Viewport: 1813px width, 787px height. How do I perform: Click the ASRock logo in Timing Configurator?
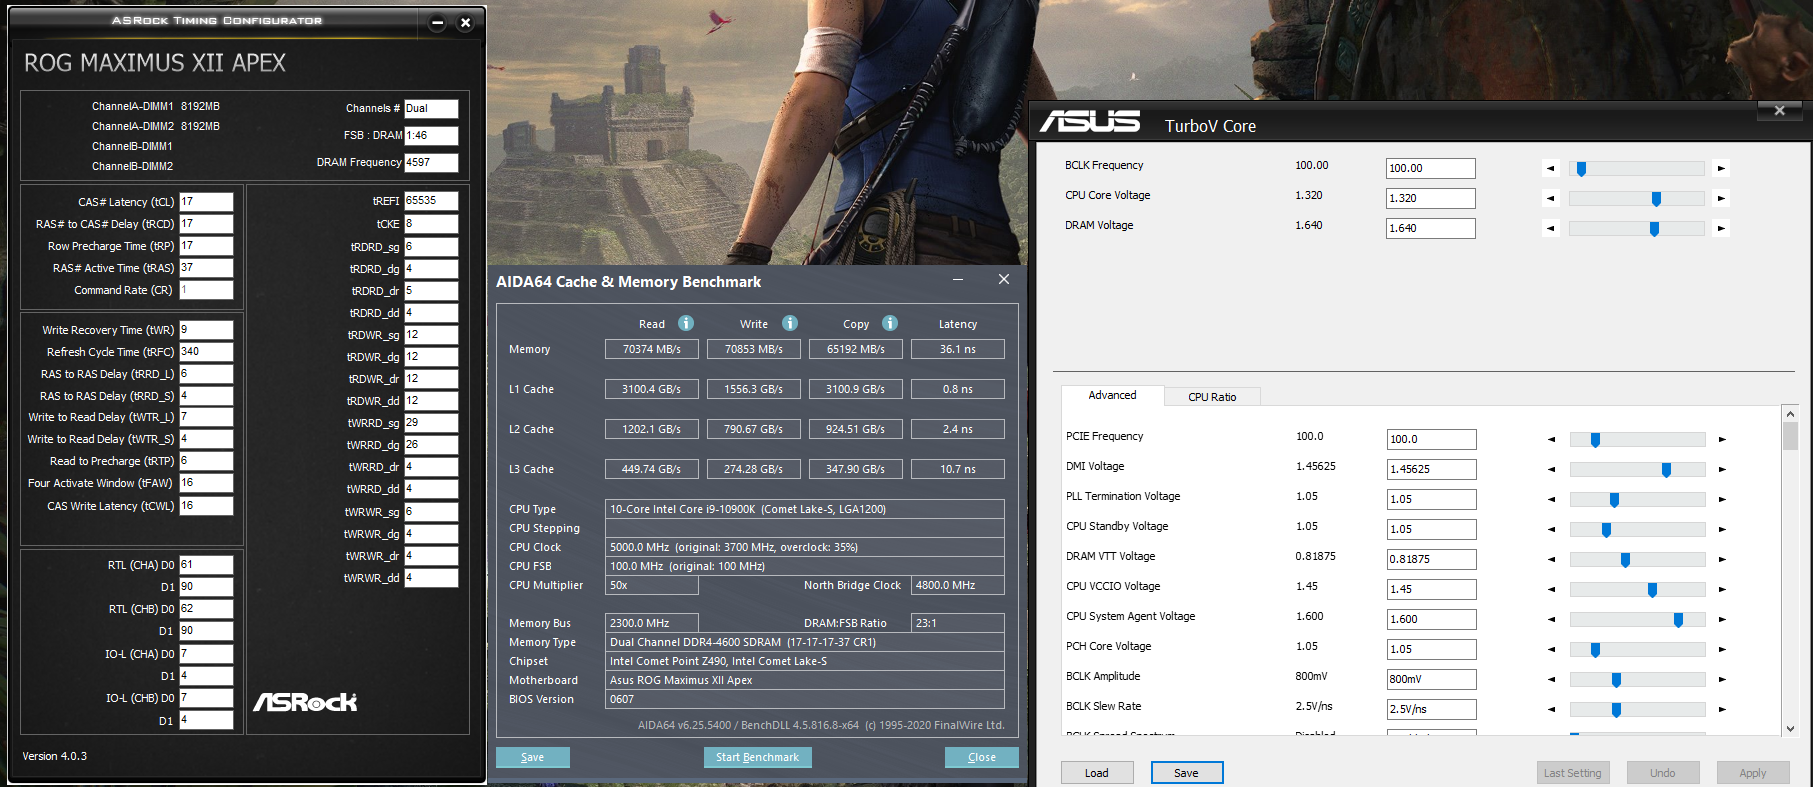pyautogui.click(x=305, y=702)
